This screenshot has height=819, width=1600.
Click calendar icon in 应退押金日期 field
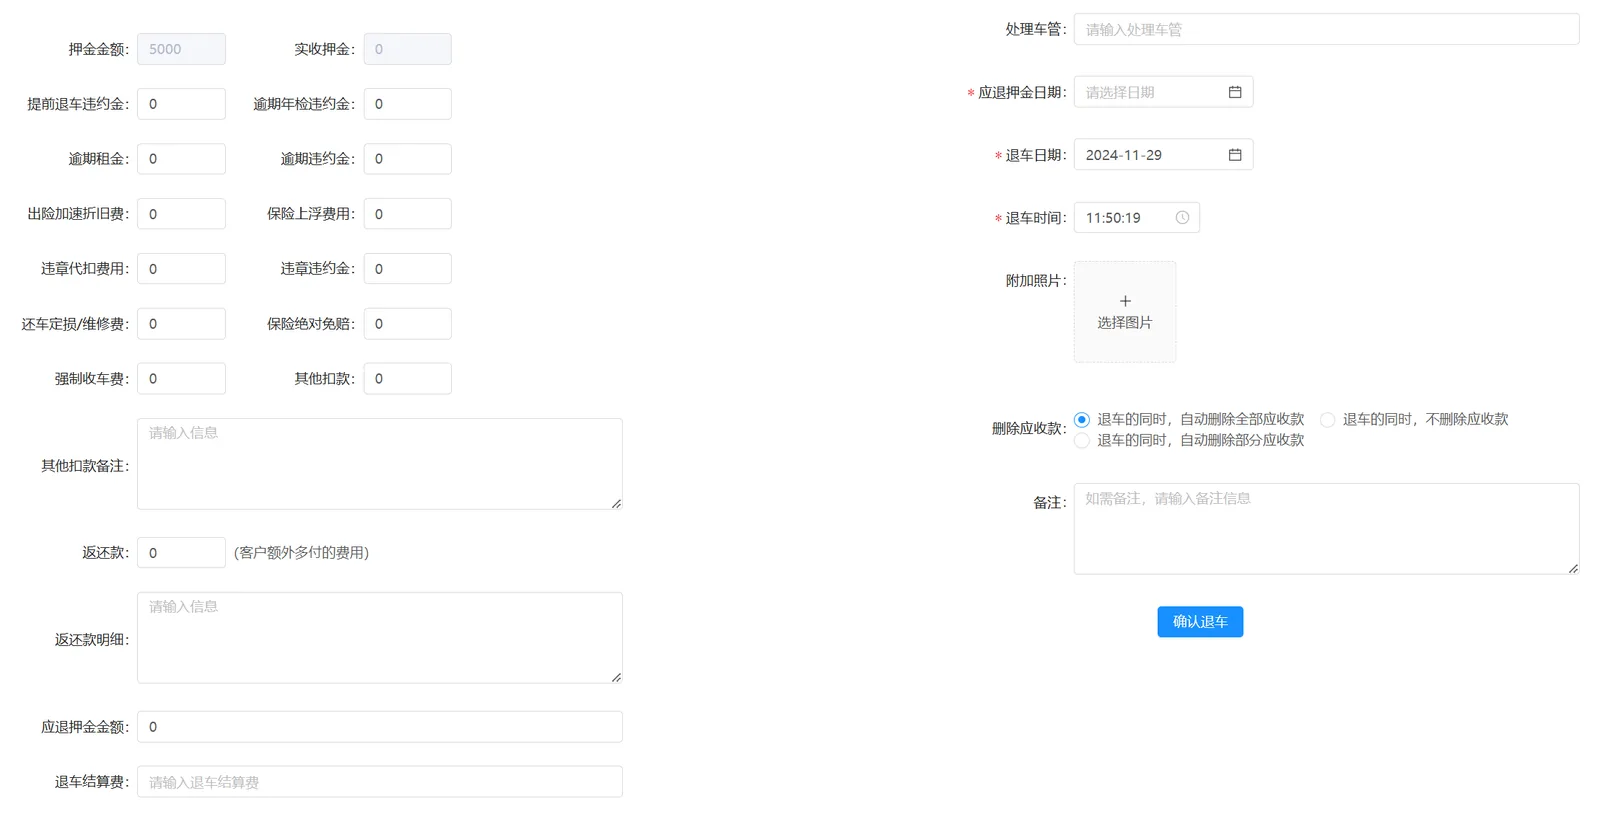(1235, 92)
